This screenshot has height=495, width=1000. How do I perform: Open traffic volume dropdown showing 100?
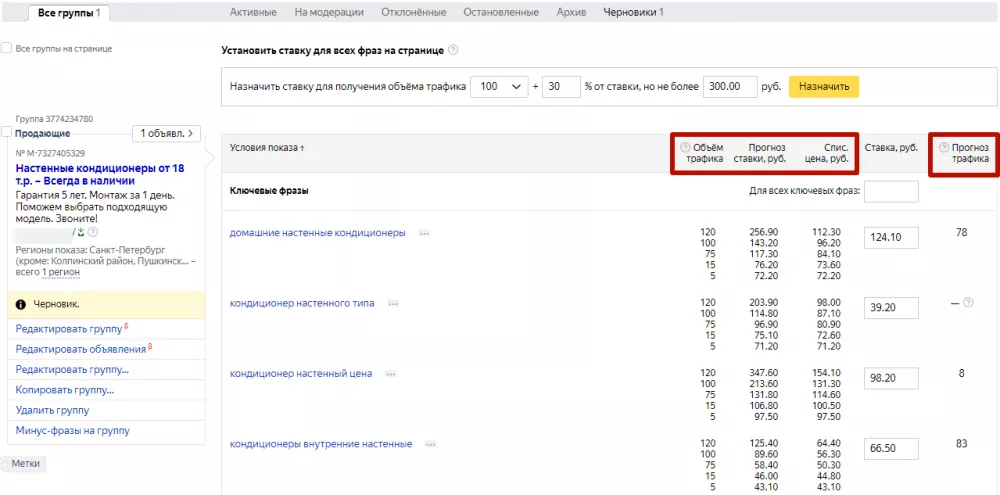tap(499, 87)
